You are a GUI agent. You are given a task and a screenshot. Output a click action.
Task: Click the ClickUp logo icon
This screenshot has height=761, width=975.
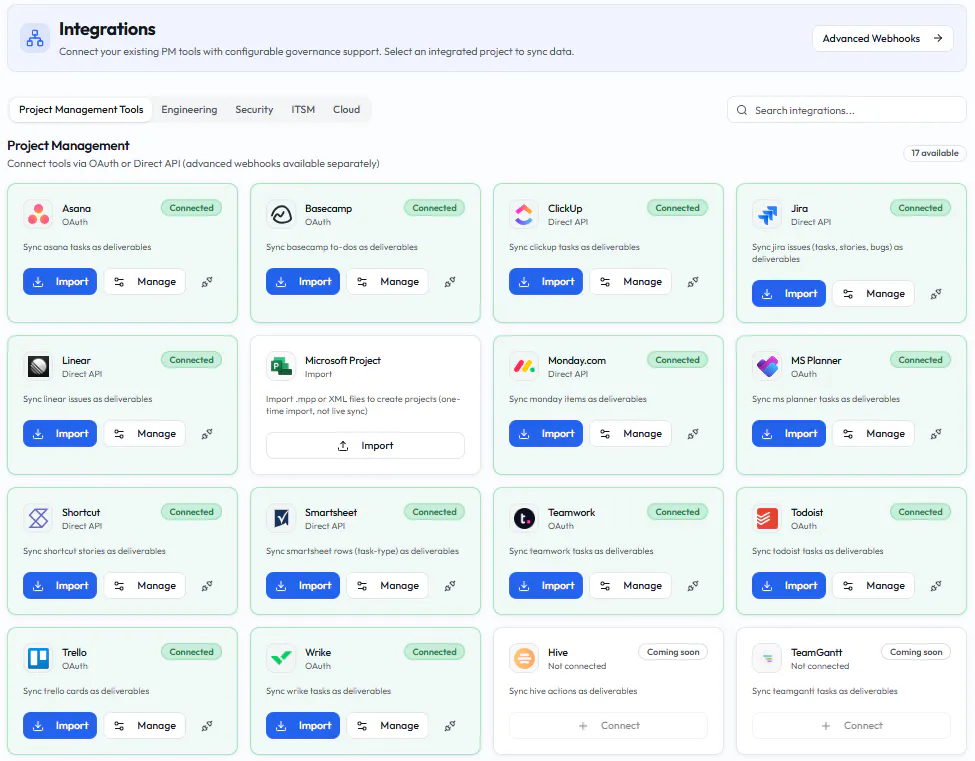point(524,214)
